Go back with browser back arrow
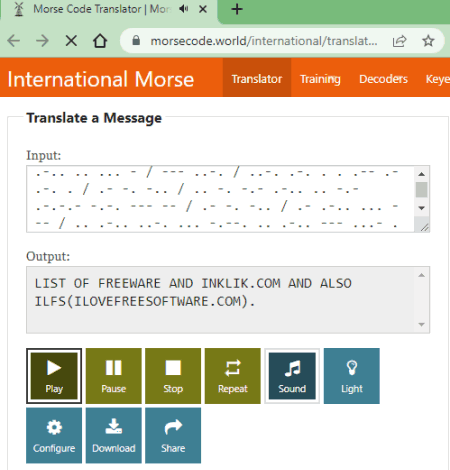This screenshot has height=470, width=450. (14, 41)
